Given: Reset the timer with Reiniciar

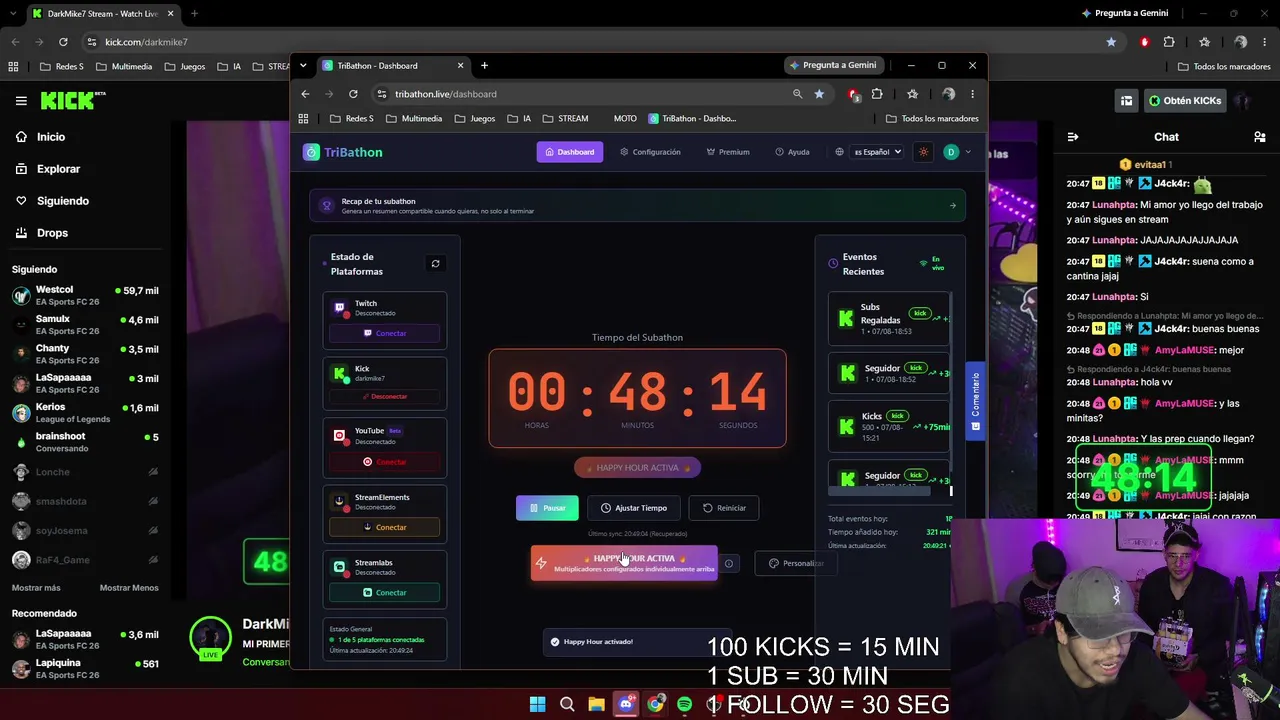Looking at the screenshot, I should pos(724,508).
